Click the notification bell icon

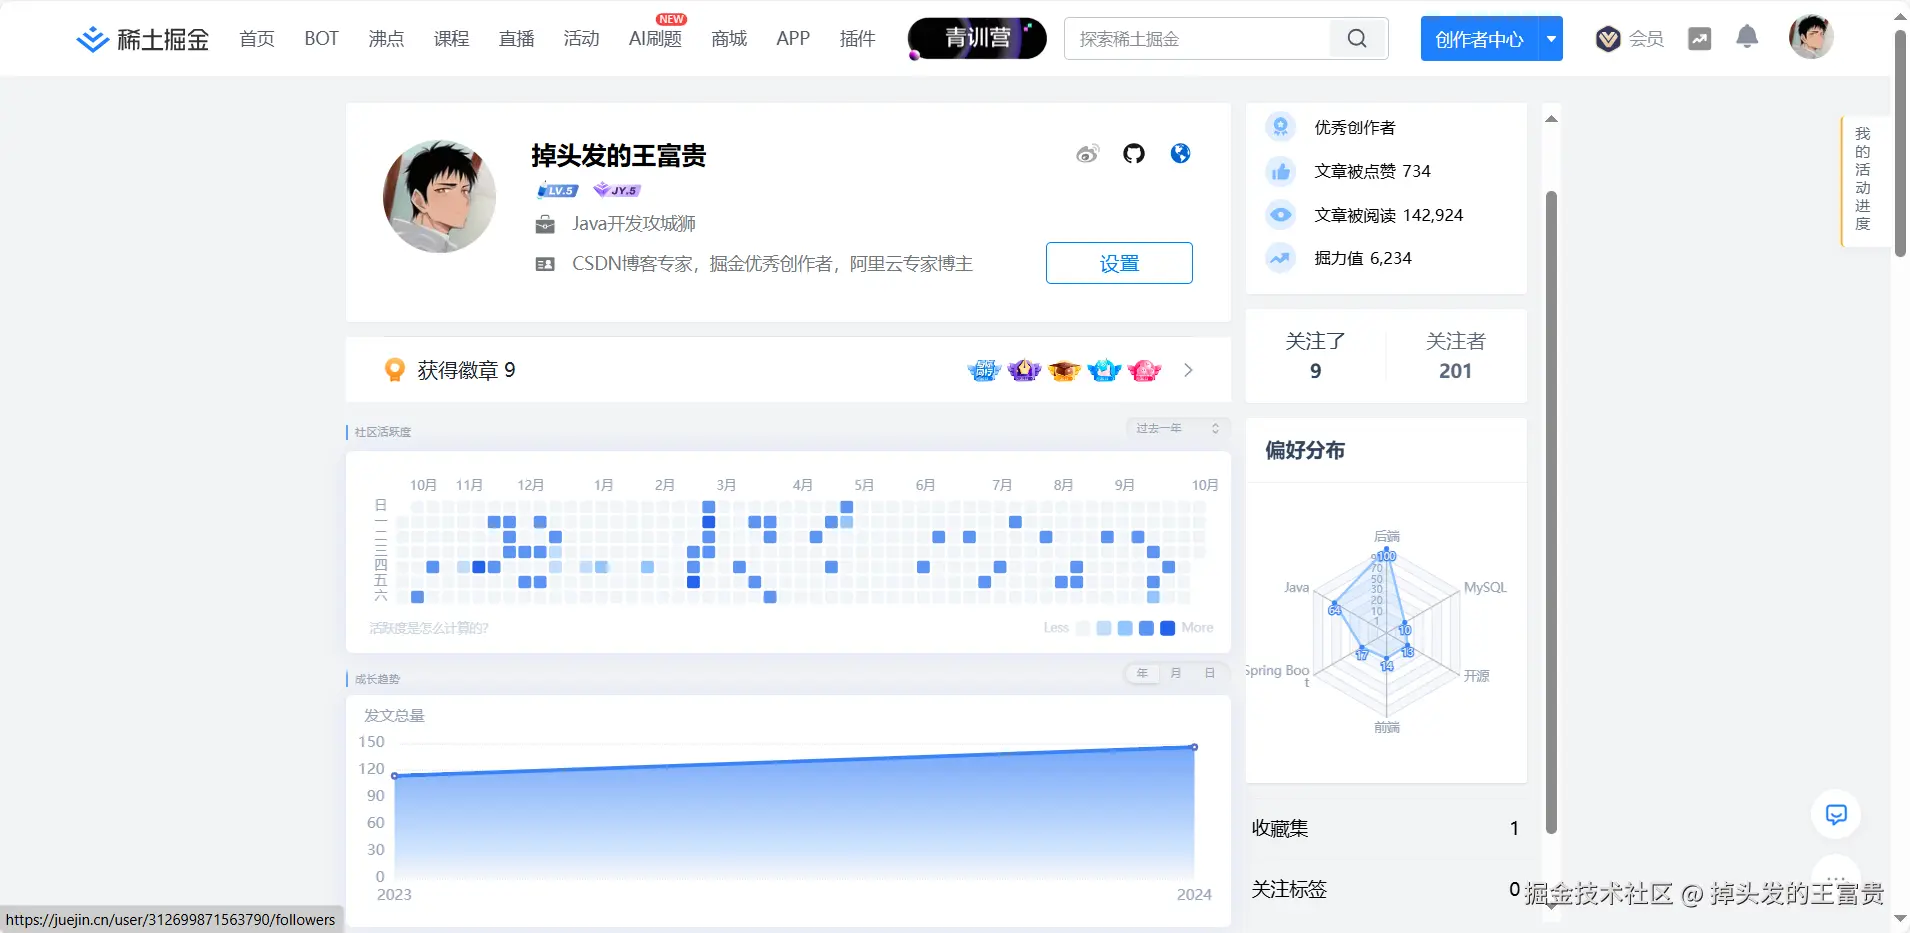(x=1747, y=37)
